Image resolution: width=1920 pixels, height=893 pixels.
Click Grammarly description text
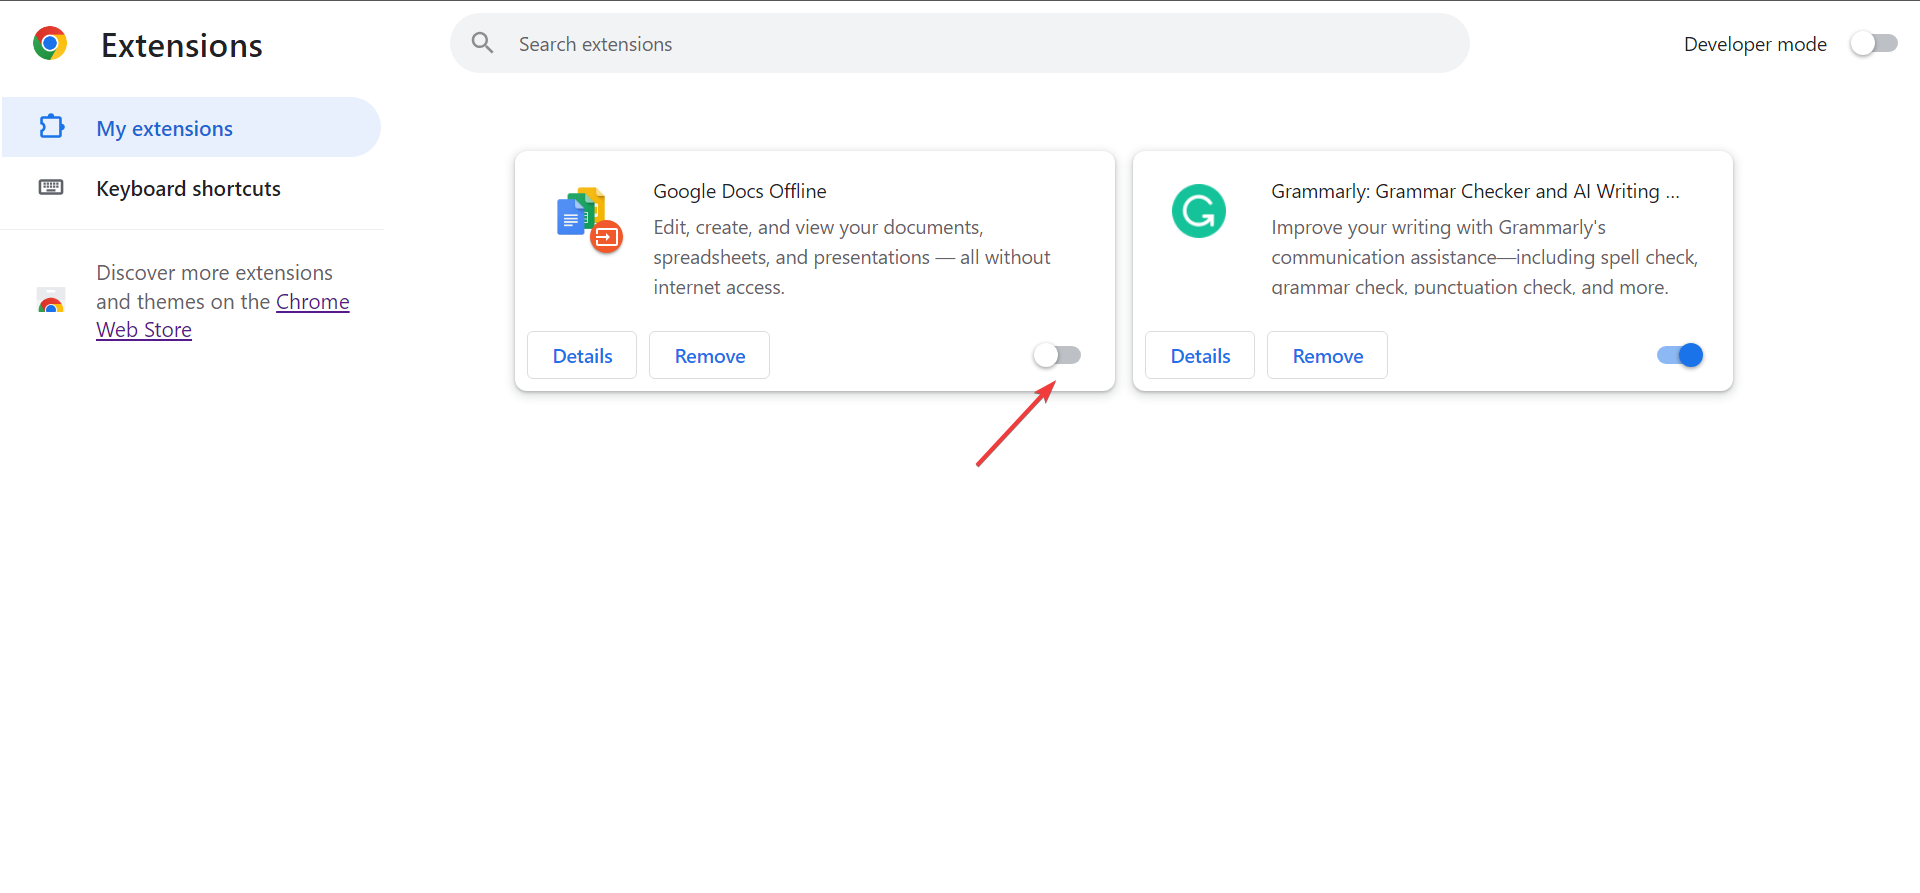click(1485, 257)
